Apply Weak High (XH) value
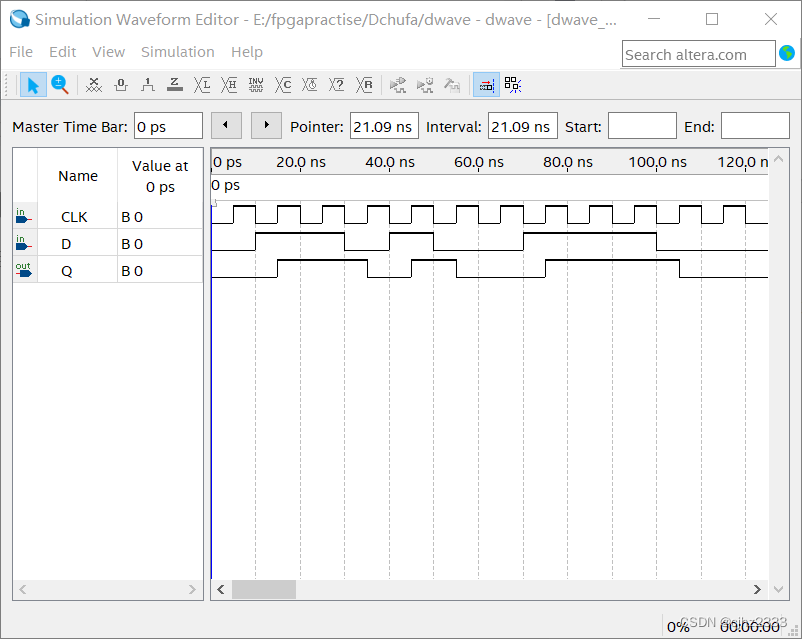The width and height of the screenshot is (802, 639). (229, 85)
